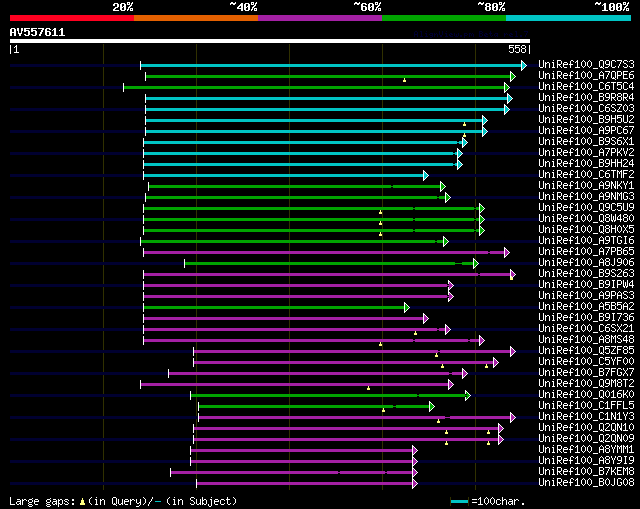
Task: Click the cyan alignment bar for UniRef100_Q9C7S3
Action: pyautogui.click(x=331, y=65)
